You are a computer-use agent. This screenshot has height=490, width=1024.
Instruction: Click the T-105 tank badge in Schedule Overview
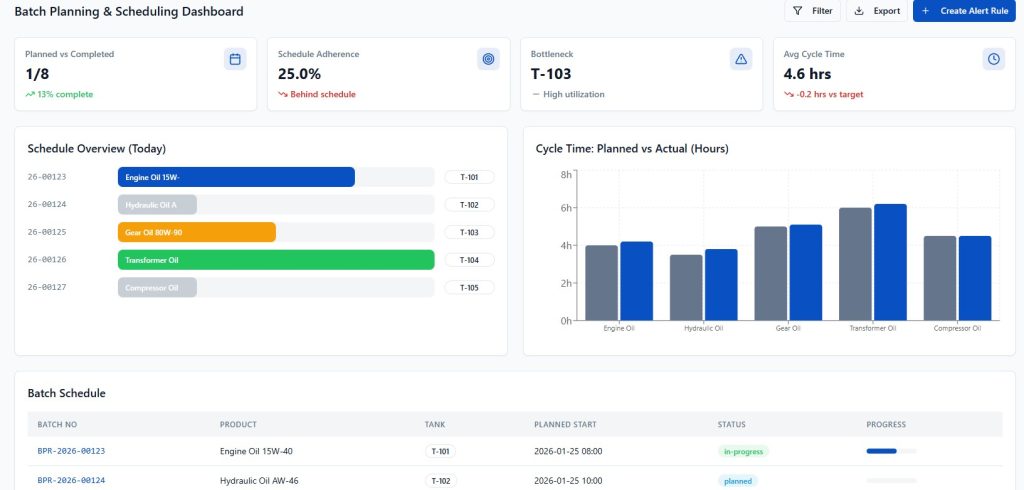point(469,288)
